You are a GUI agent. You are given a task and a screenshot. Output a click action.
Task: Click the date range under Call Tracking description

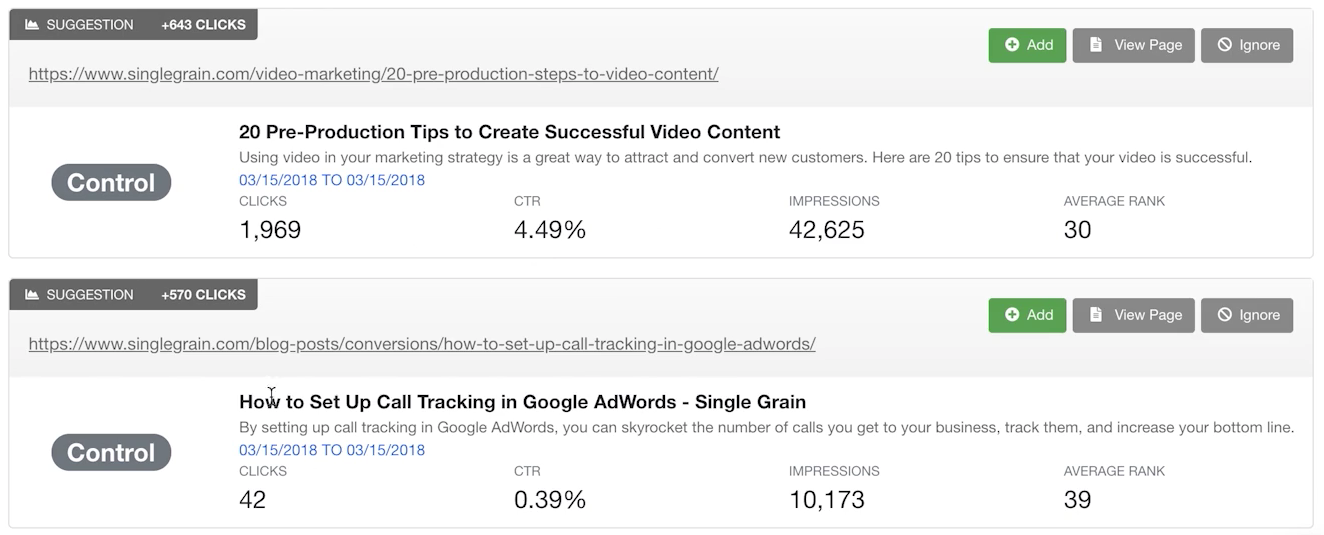tap(332, 450)
